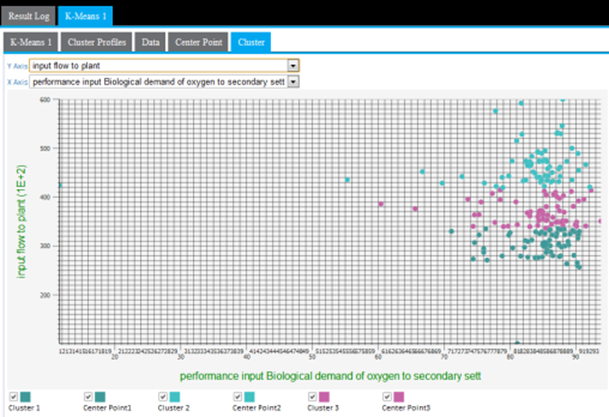Click the 20 tick label on the X axis
609x417 pixels.
tap(115, 357)
